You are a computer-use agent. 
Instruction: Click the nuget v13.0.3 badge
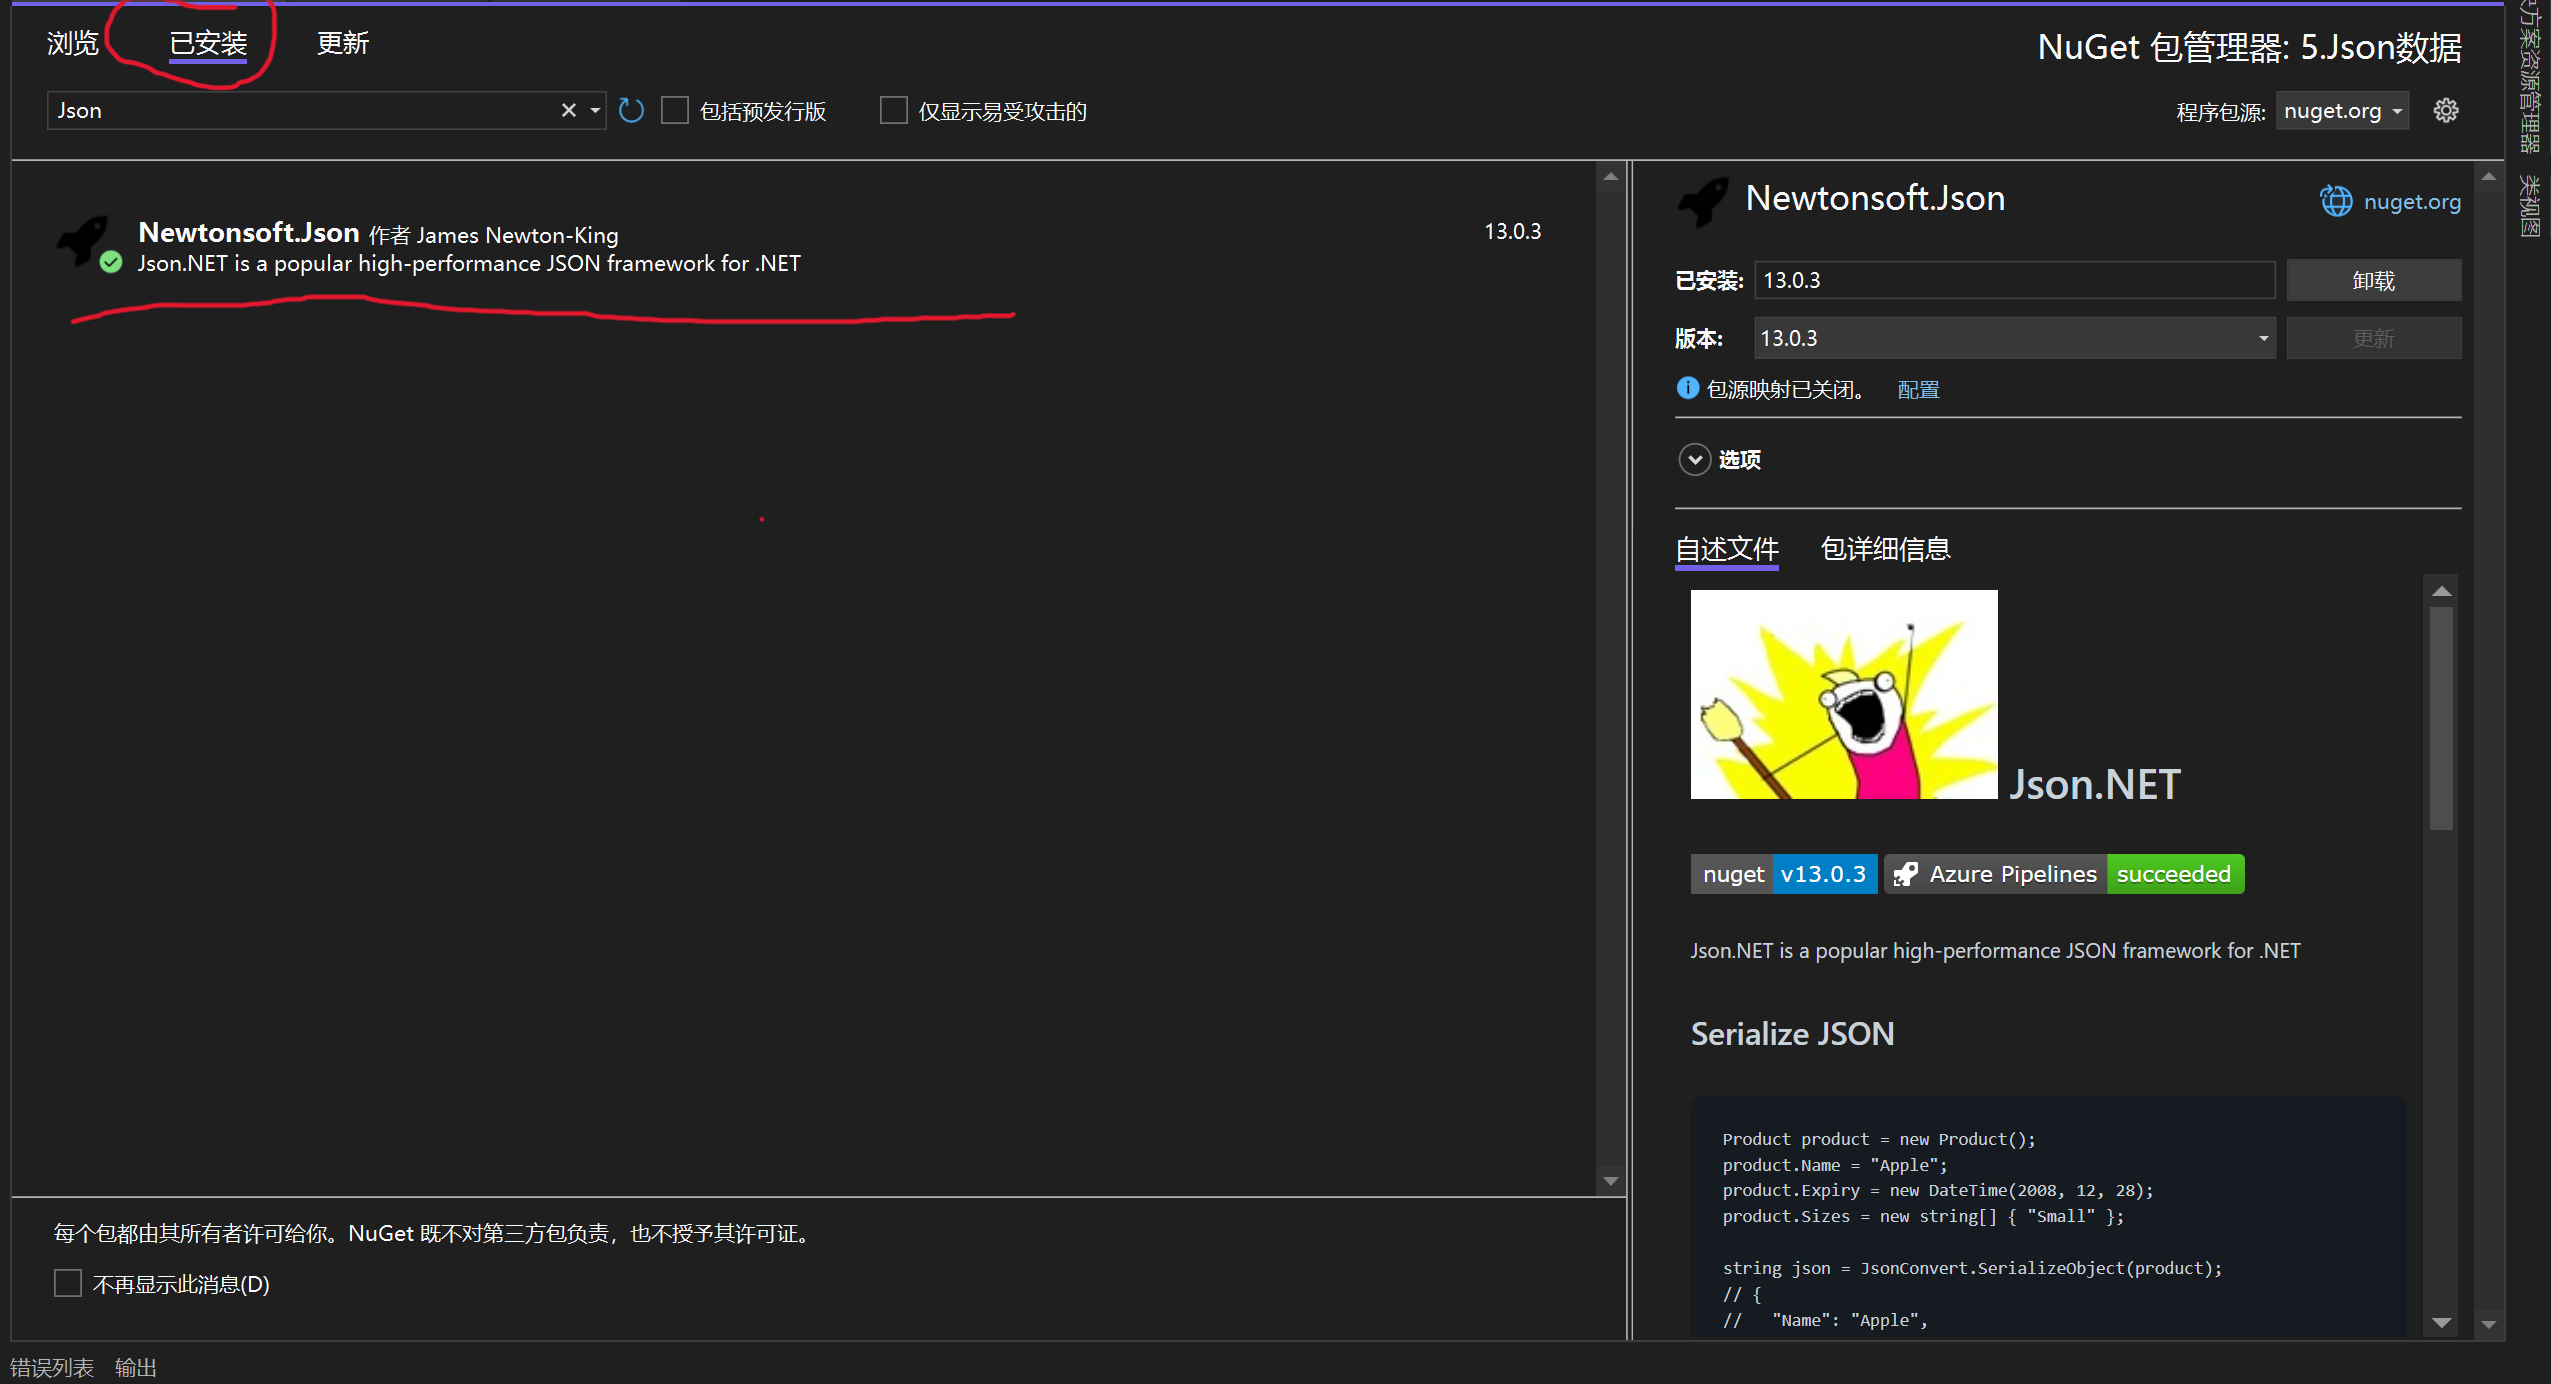pos(1783,874)
